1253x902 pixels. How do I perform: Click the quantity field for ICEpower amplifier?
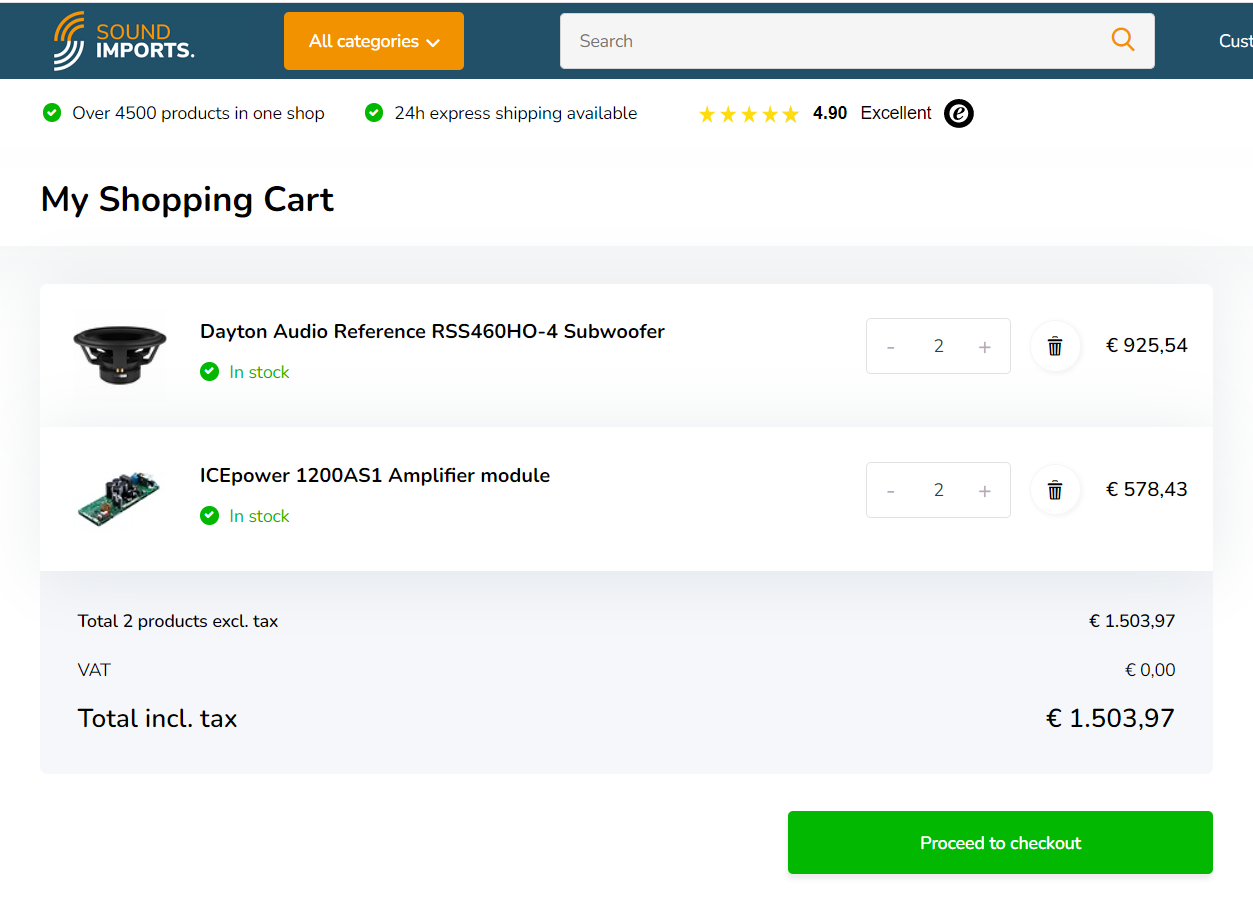pos(938,490)
